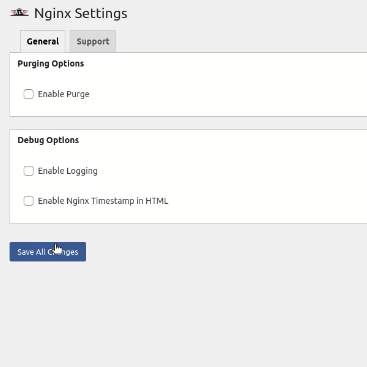Click the word 'Nginx' in the page title
The height and width of the screenshot is (367, 367).
click(52, 14)
